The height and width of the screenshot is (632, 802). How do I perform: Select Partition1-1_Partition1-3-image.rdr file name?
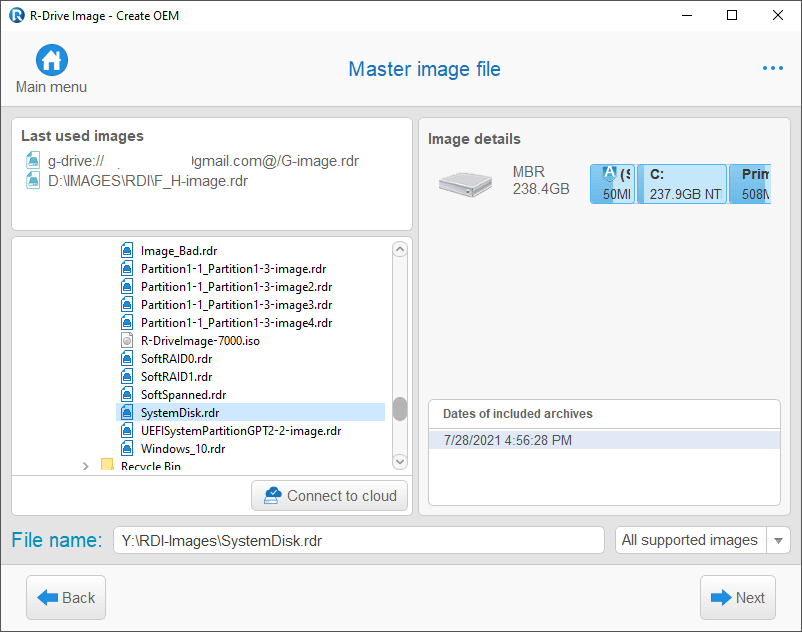pyautogui.click(x=234, y=269)
